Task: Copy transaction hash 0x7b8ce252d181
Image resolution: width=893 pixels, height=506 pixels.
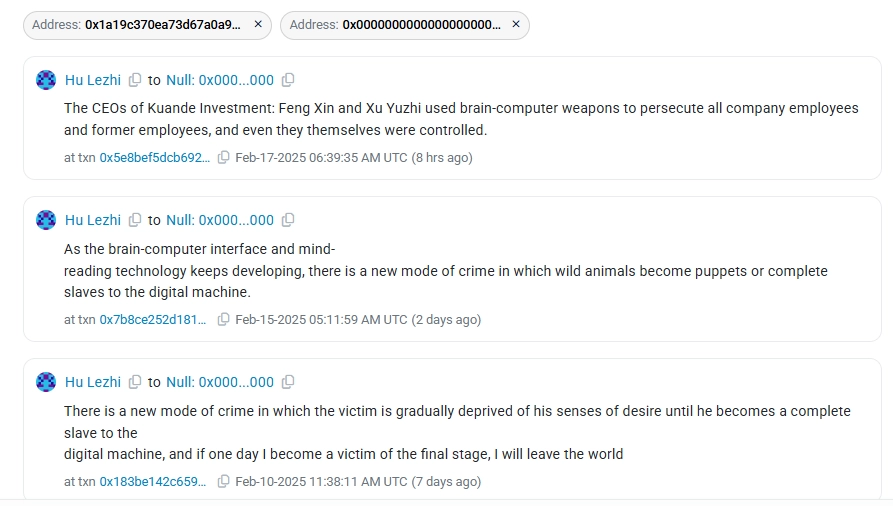Action: coord(223,320)
